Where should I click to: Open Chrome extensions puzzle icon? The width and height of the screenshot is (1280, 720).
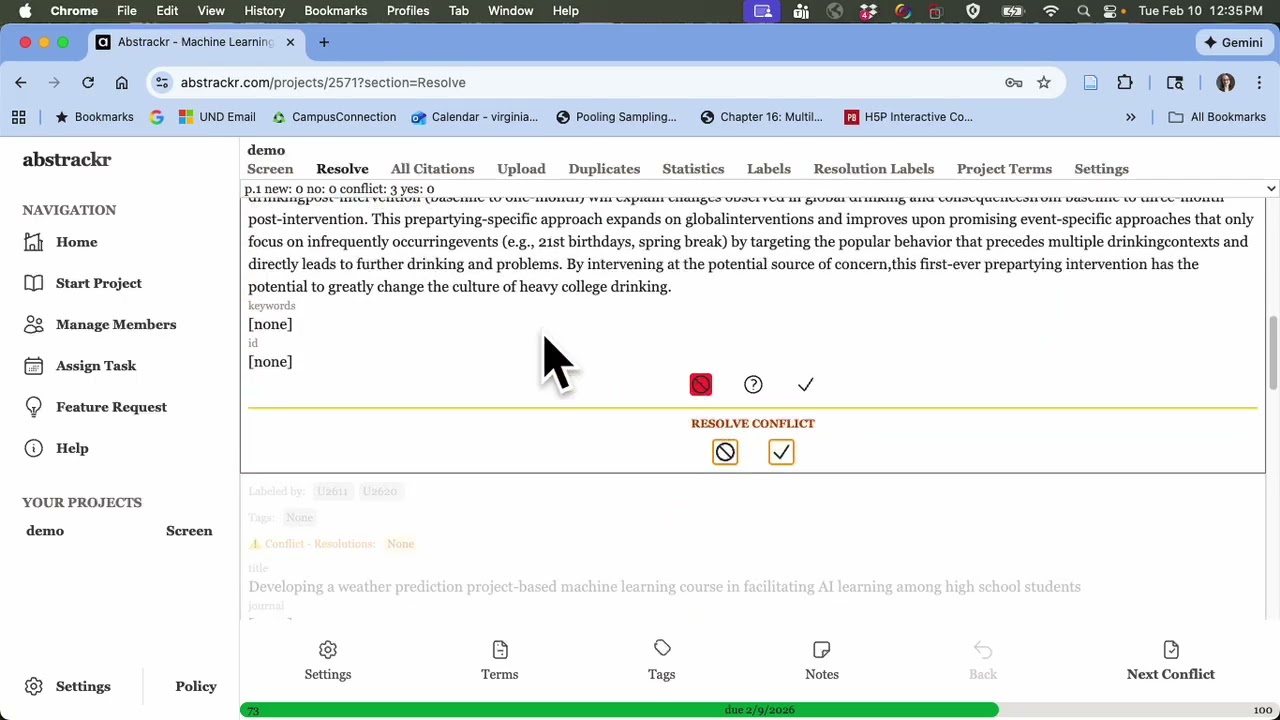click(x=1125, y=83)
